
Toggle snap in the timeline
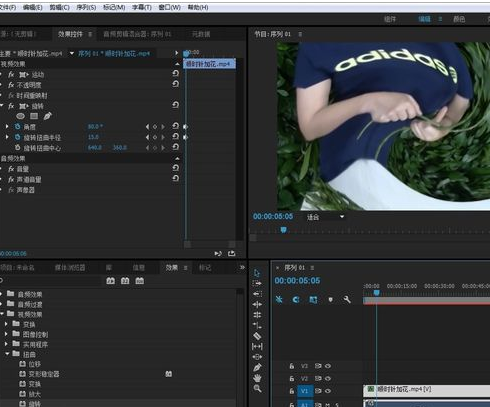(296, 299)
